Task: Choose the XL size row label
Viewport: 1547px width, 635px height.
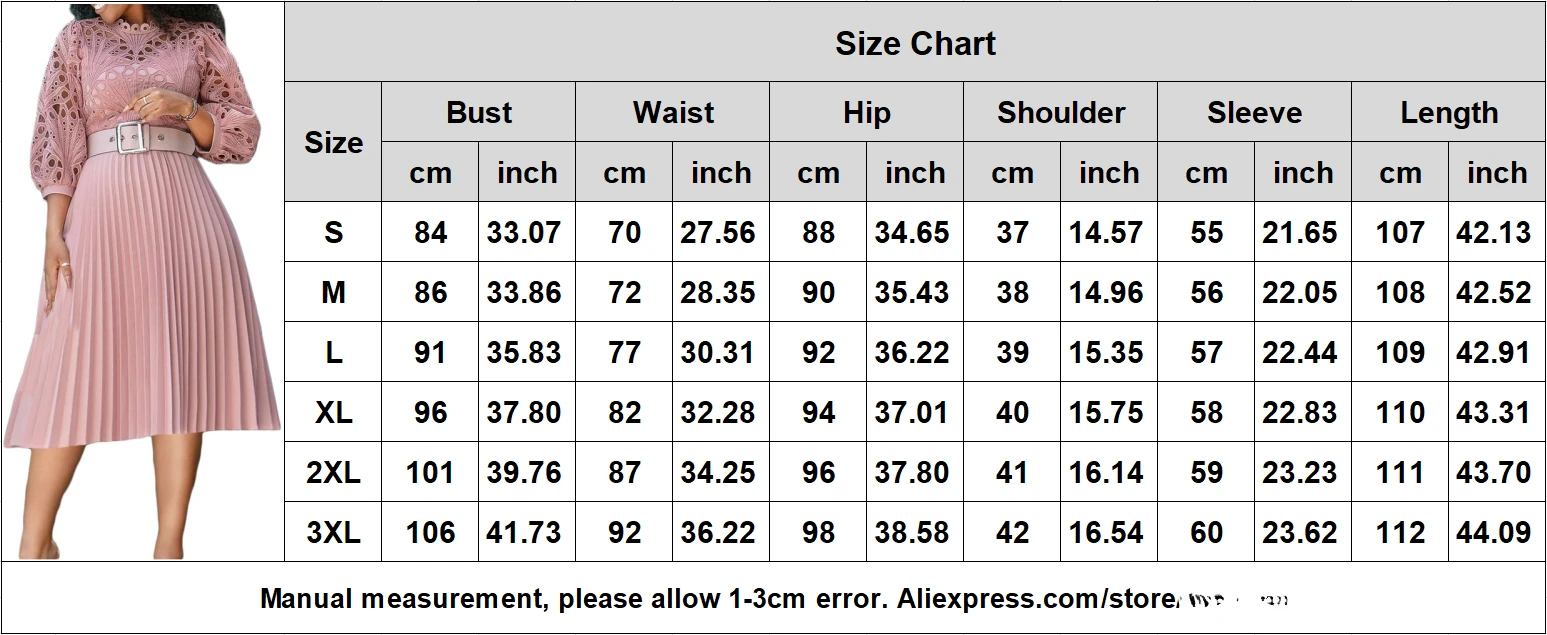Action: tap(333, 413)
